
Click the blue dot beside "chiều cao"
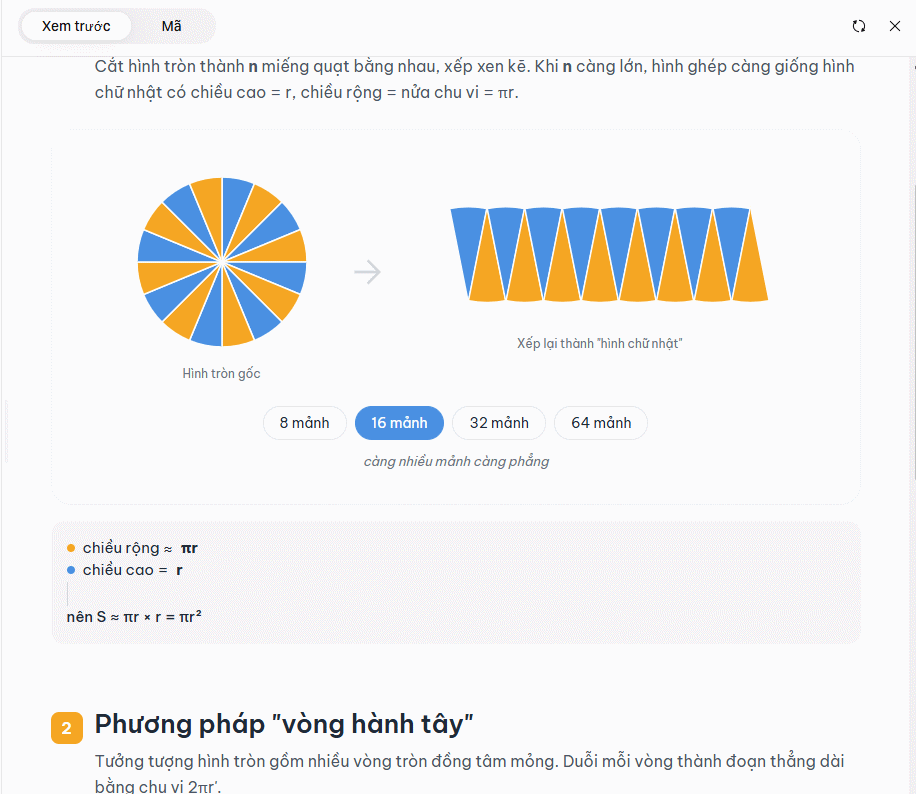69,570
